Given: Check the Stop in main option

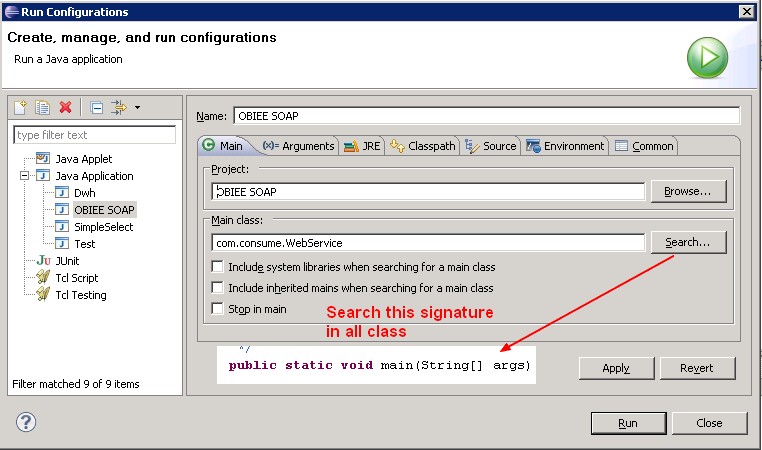Looking at the screenshot, I should pos(217,309).
